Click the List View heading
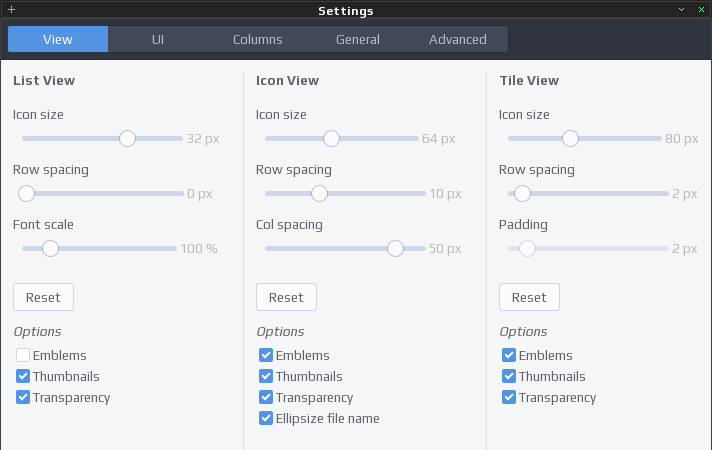 pos(44,80)
